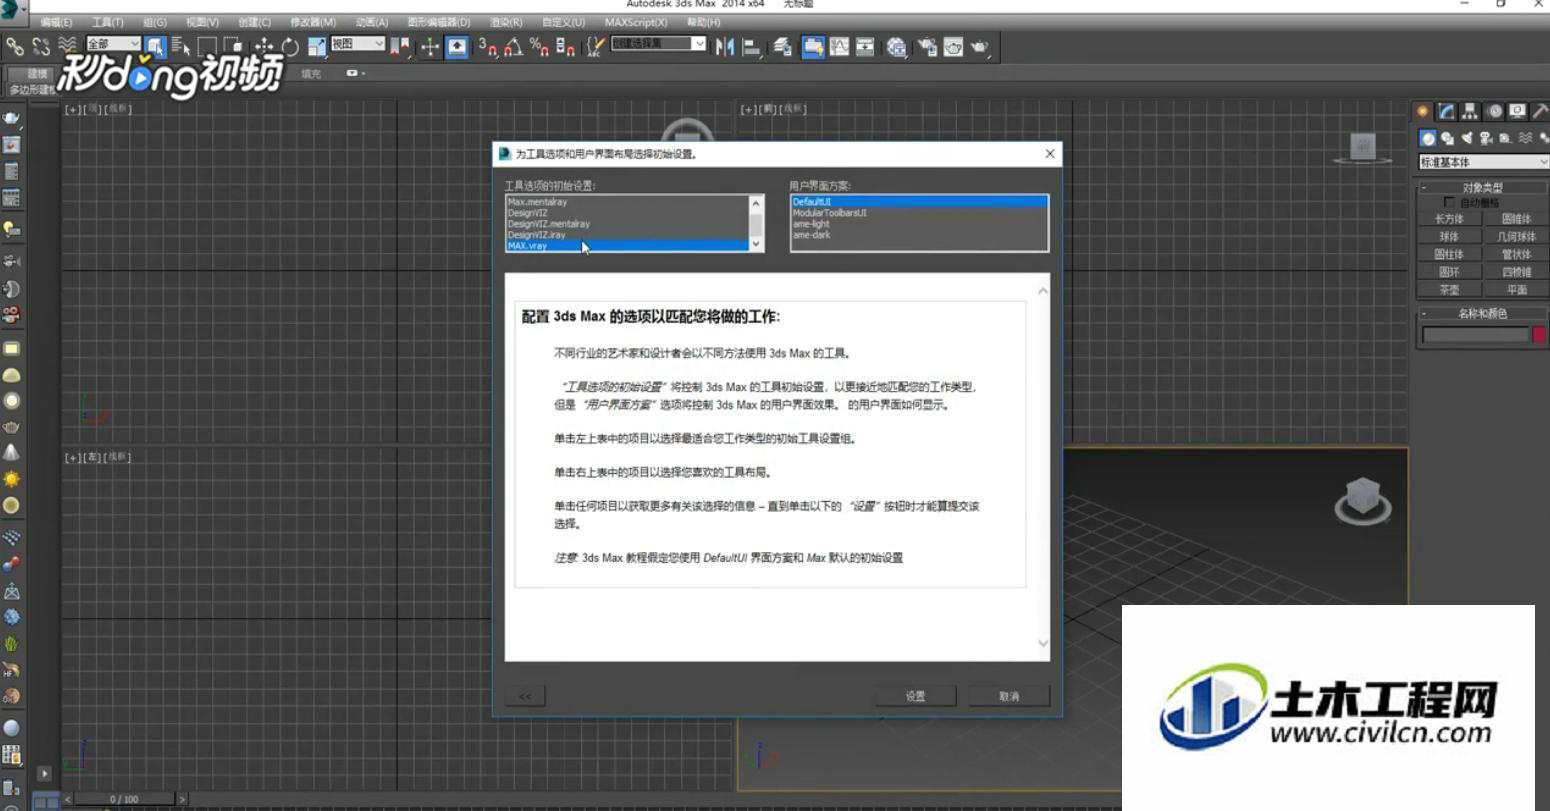Screen dimensions: 1550x811
Task: Click the Use Pivot Point Center icon
Action: pyautogui.click(x=400, y=46)
